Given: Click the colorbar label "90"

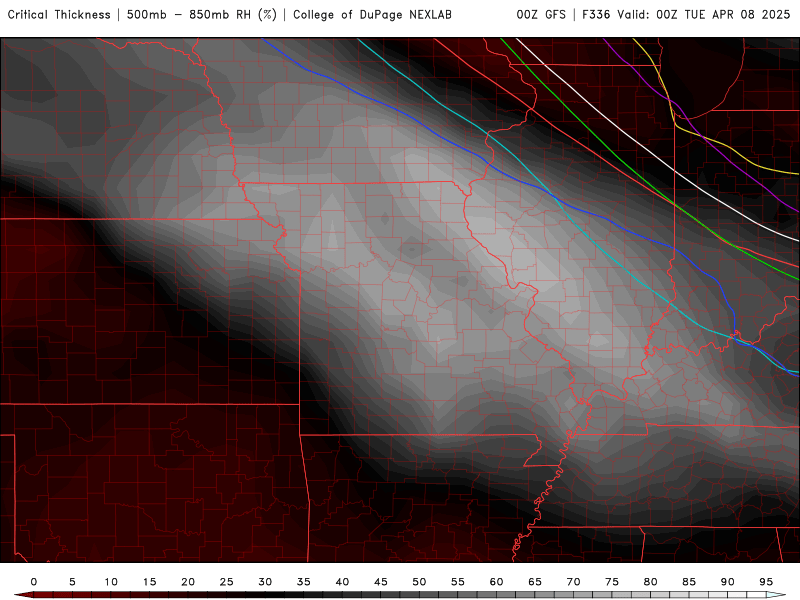Looking at the screenshot, I should (728, 582).
